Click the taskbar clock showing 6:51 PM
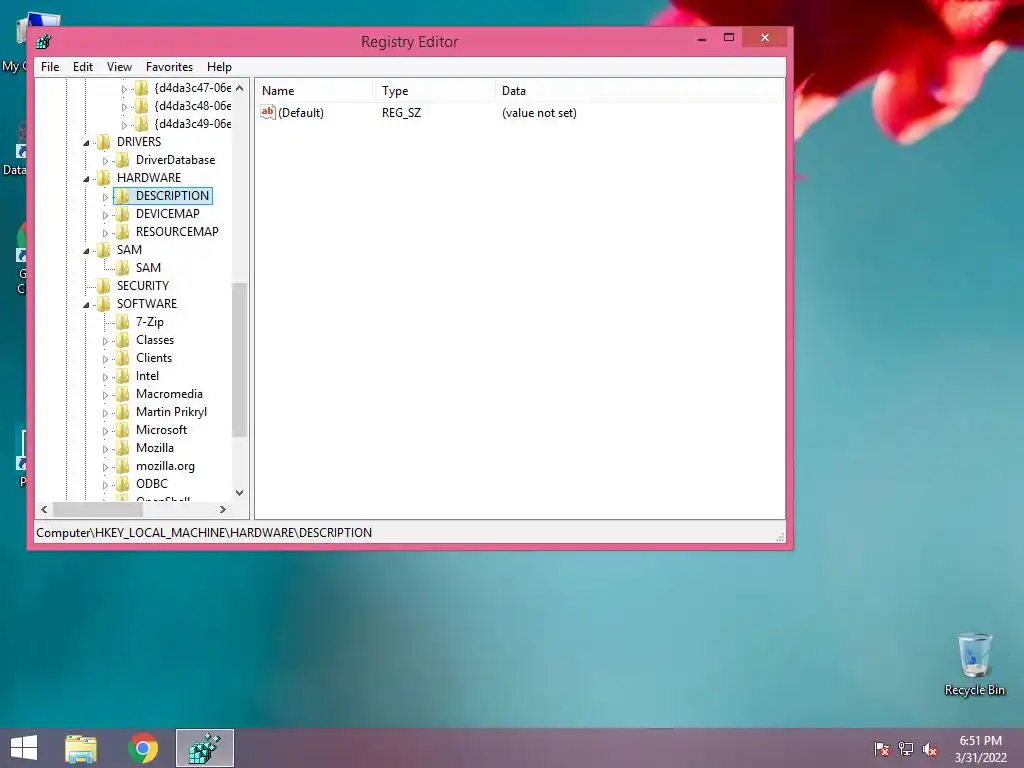 (980, 749)
